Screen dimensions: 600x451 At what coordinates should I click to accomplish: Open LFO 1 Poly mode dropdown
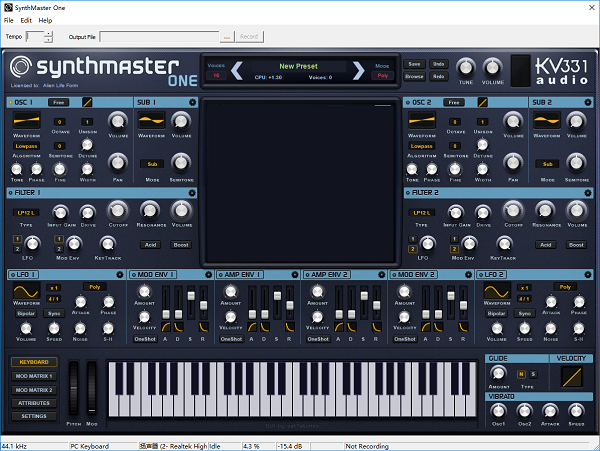[x=95, y=287]
